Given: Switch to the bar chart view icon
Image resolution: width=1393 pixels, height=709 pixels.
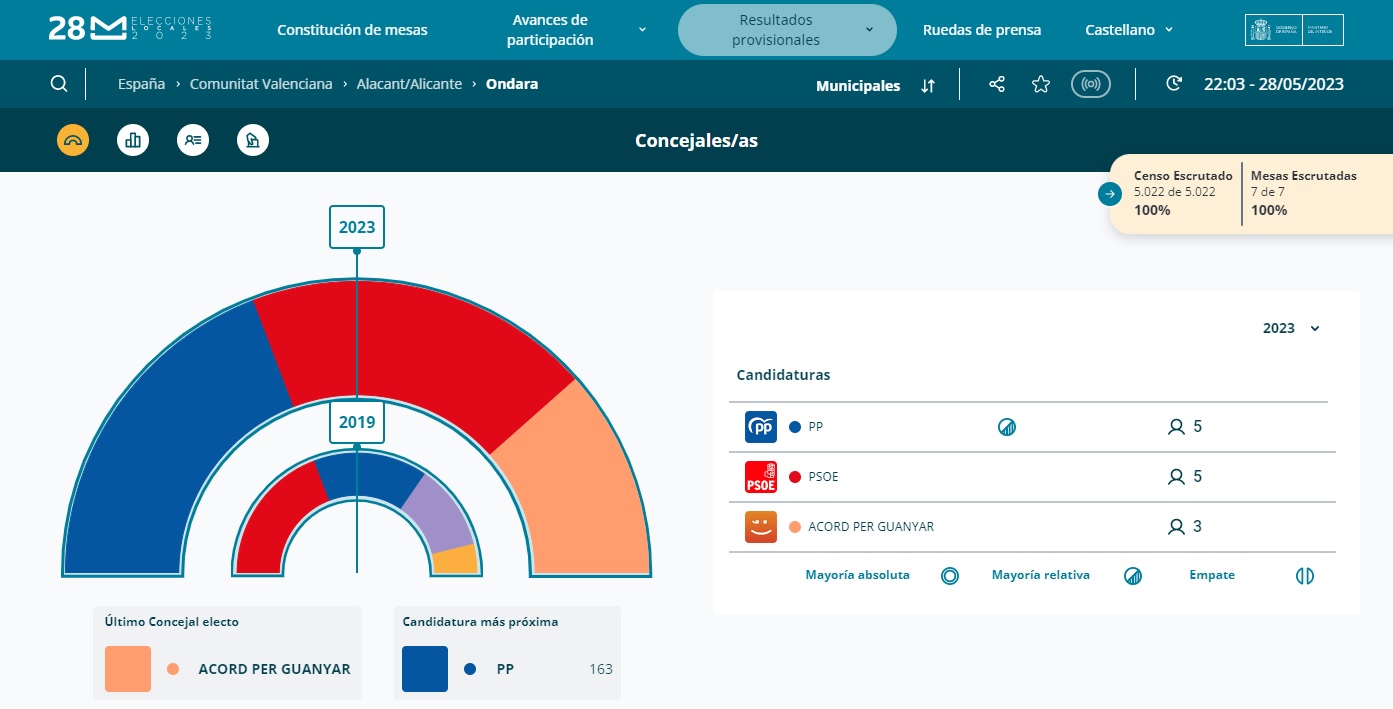Looking at the screenshot, I should (x=133, y=141).
